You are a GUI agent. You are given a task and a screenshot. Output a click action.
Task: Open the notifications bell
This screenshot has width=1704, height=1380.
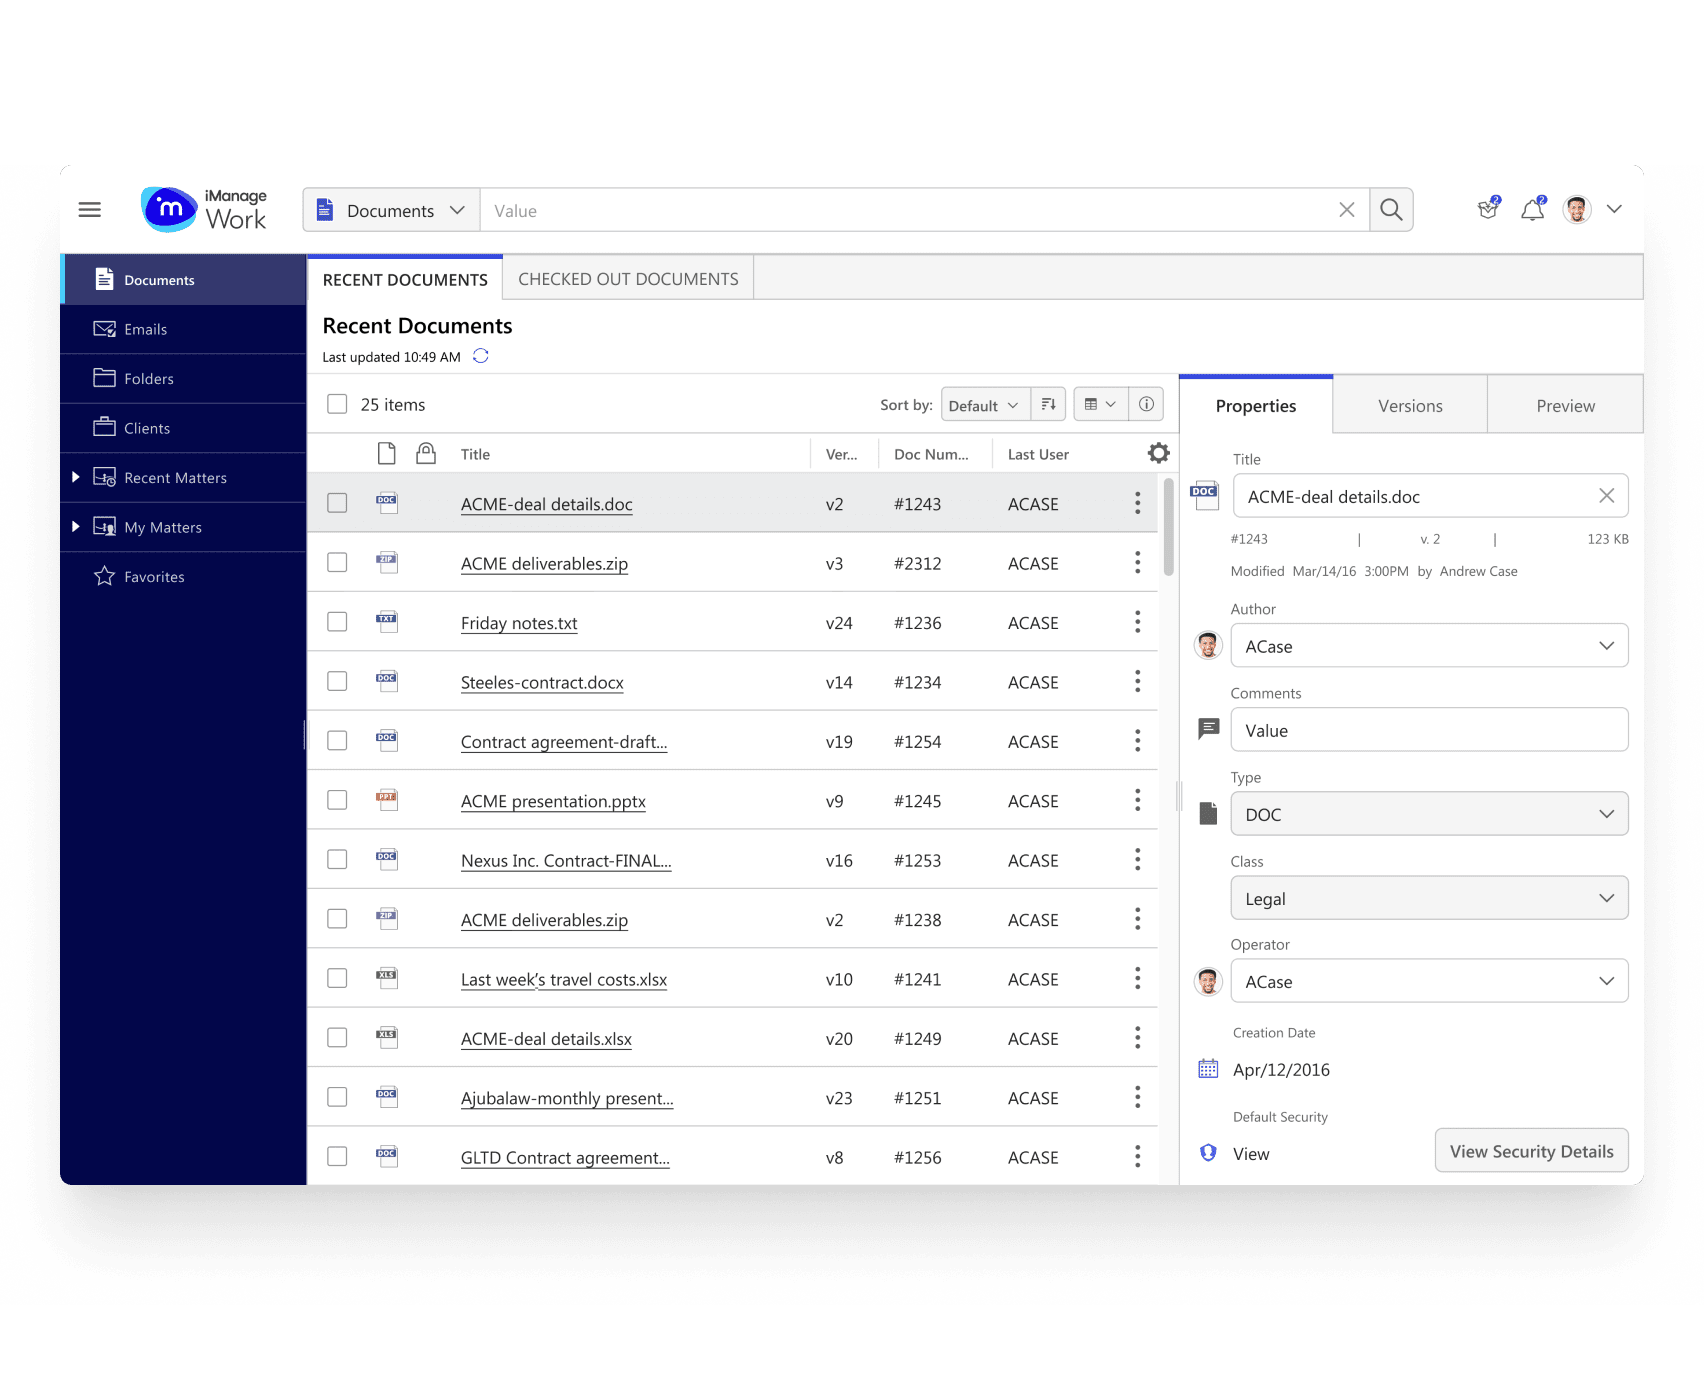pos(1531,209)
